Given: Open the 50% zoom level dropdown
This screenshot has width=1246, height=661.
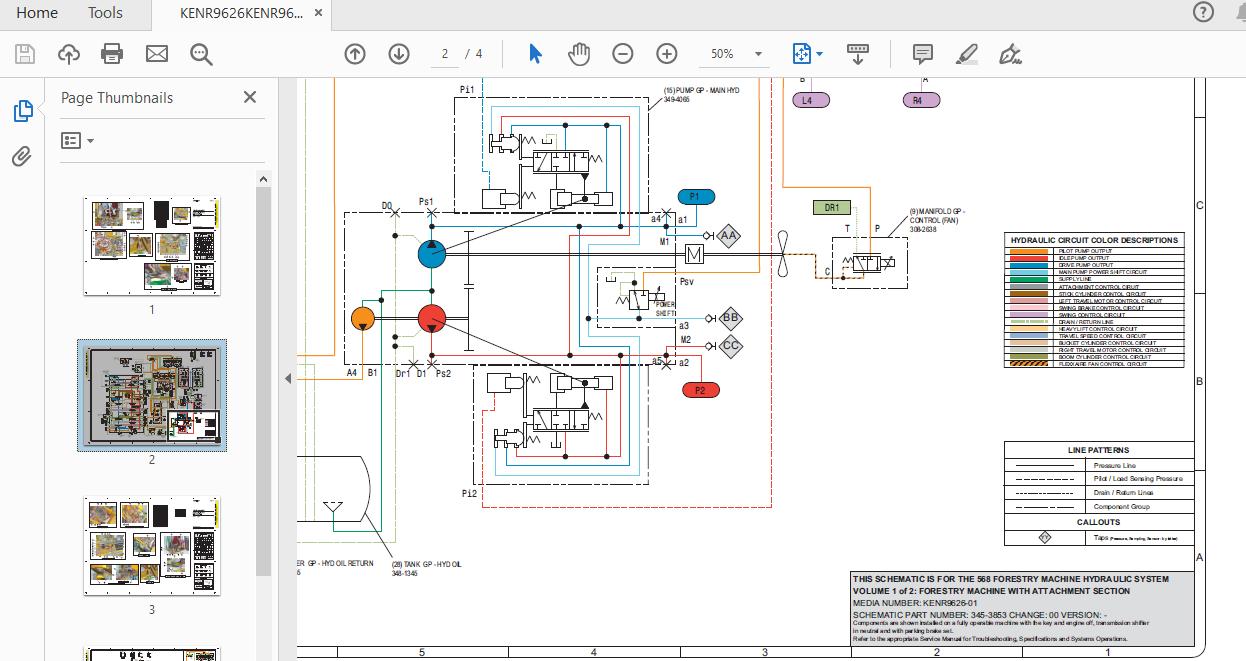Looking at the screenshot, I should (737, 54).
